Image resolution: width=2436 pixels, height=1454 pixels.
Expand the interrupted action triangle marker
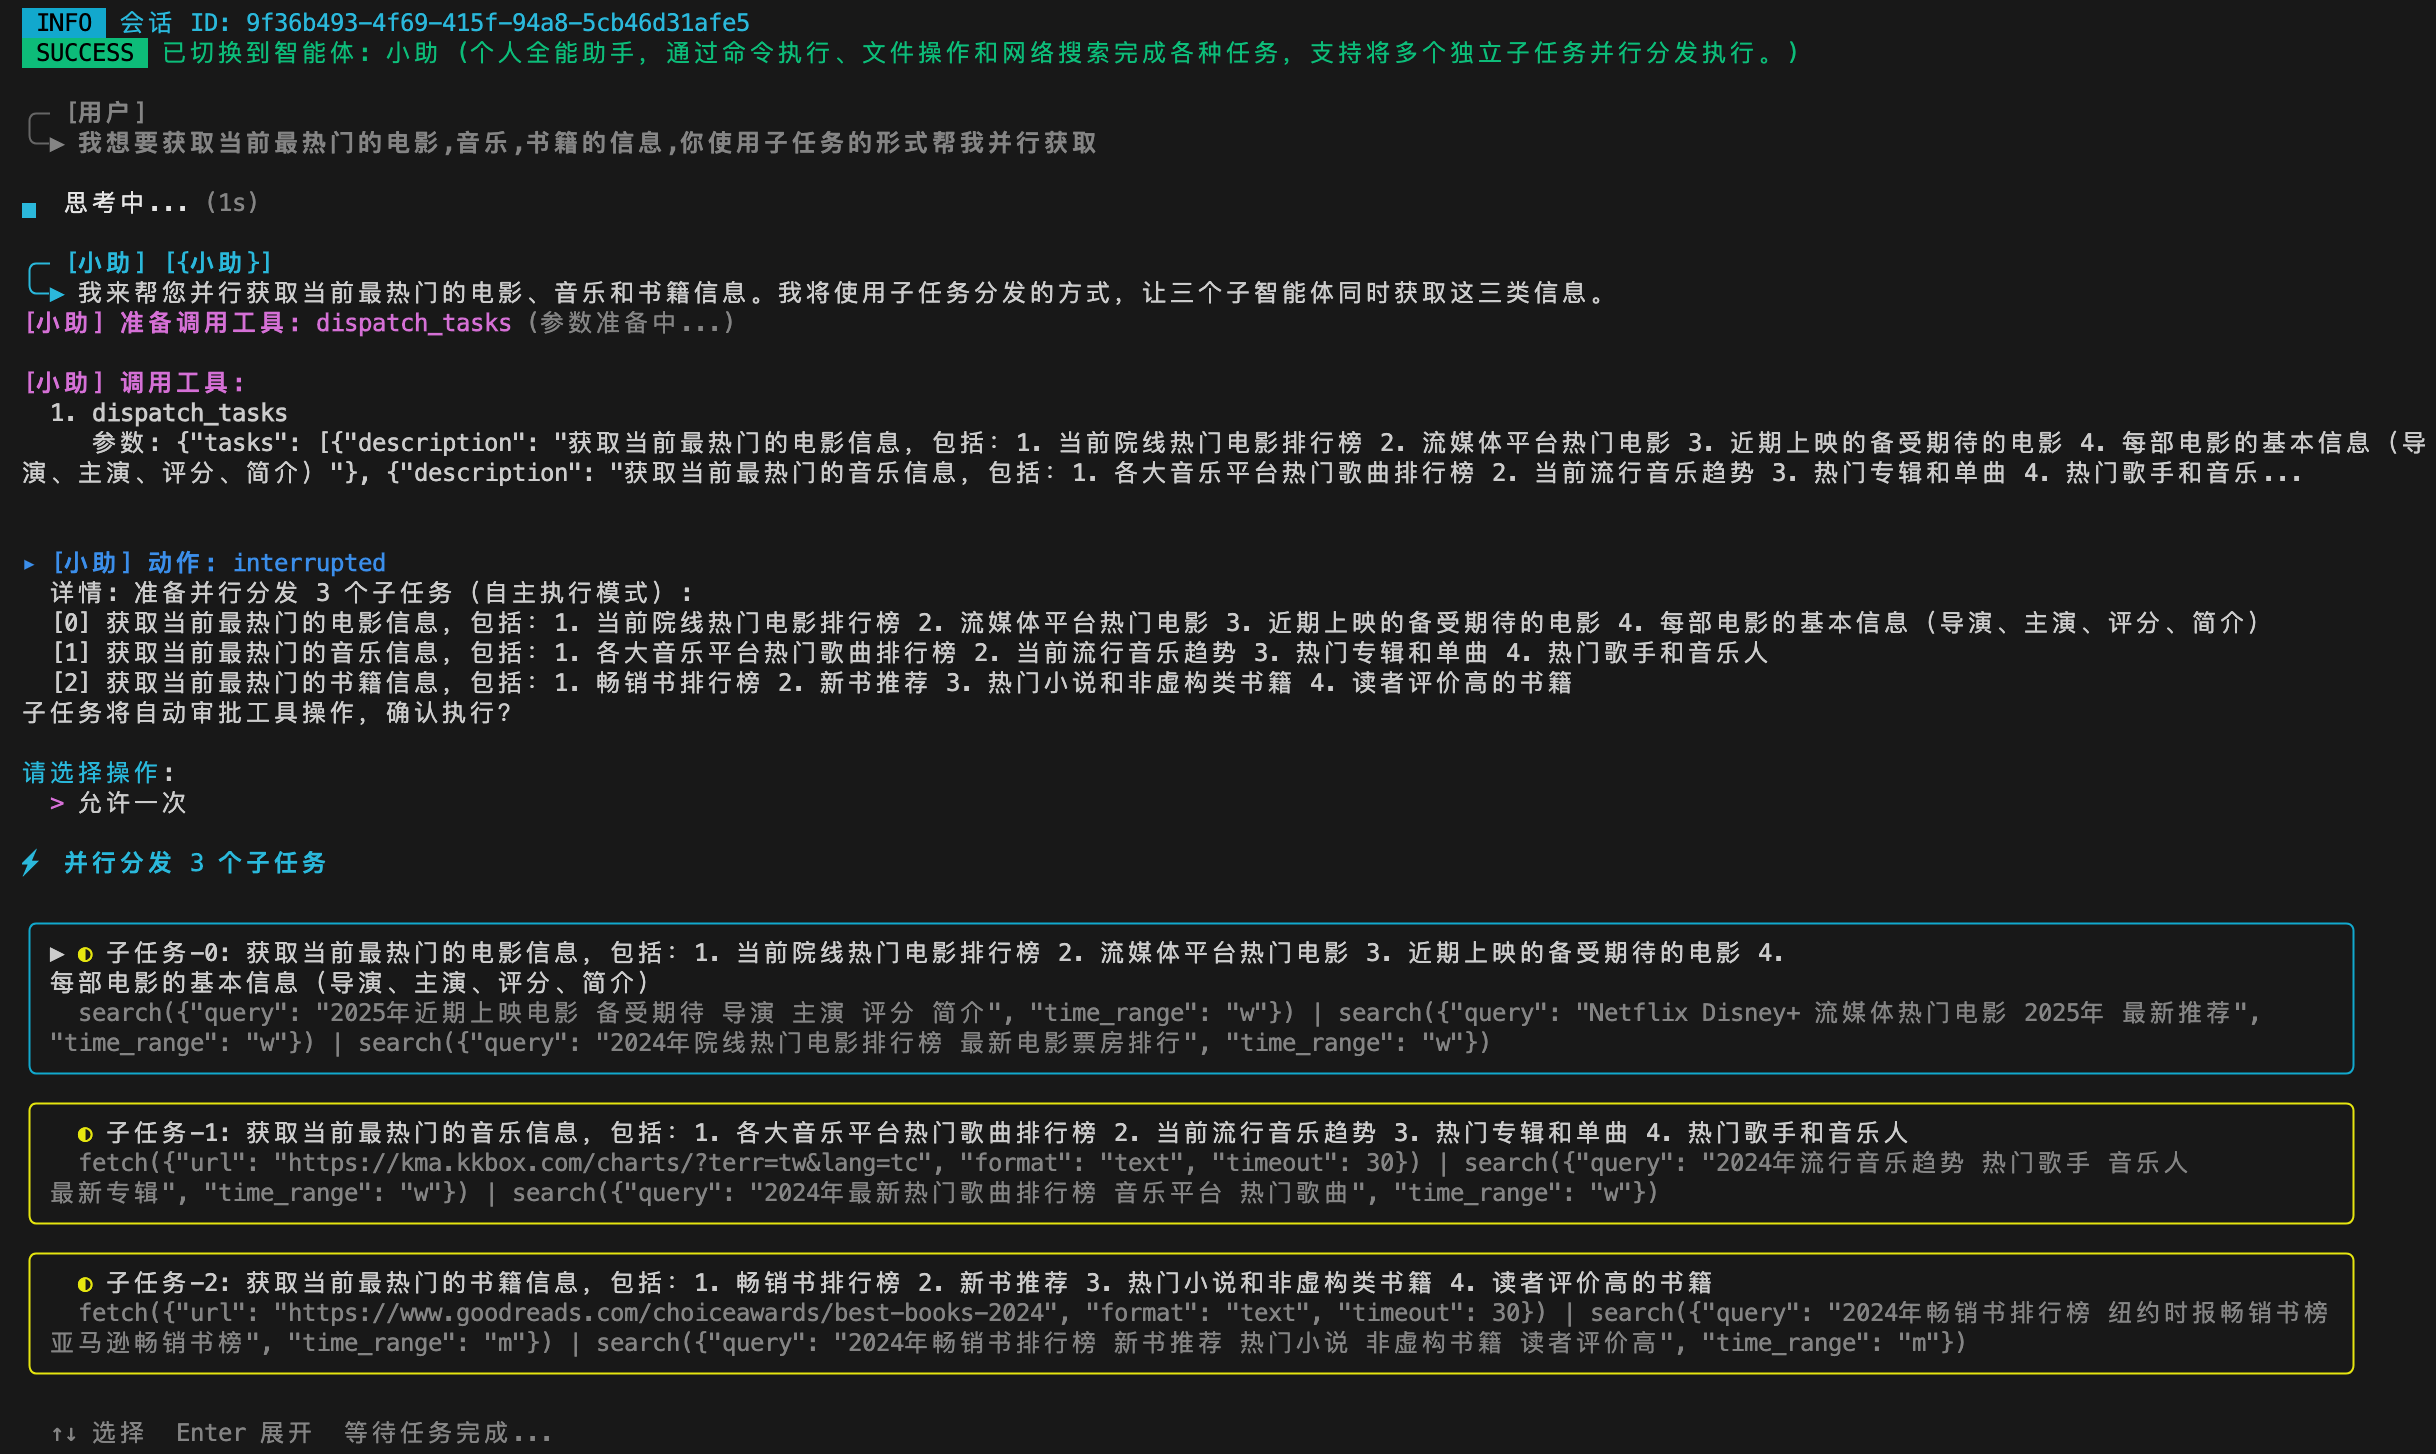(29, 564)
